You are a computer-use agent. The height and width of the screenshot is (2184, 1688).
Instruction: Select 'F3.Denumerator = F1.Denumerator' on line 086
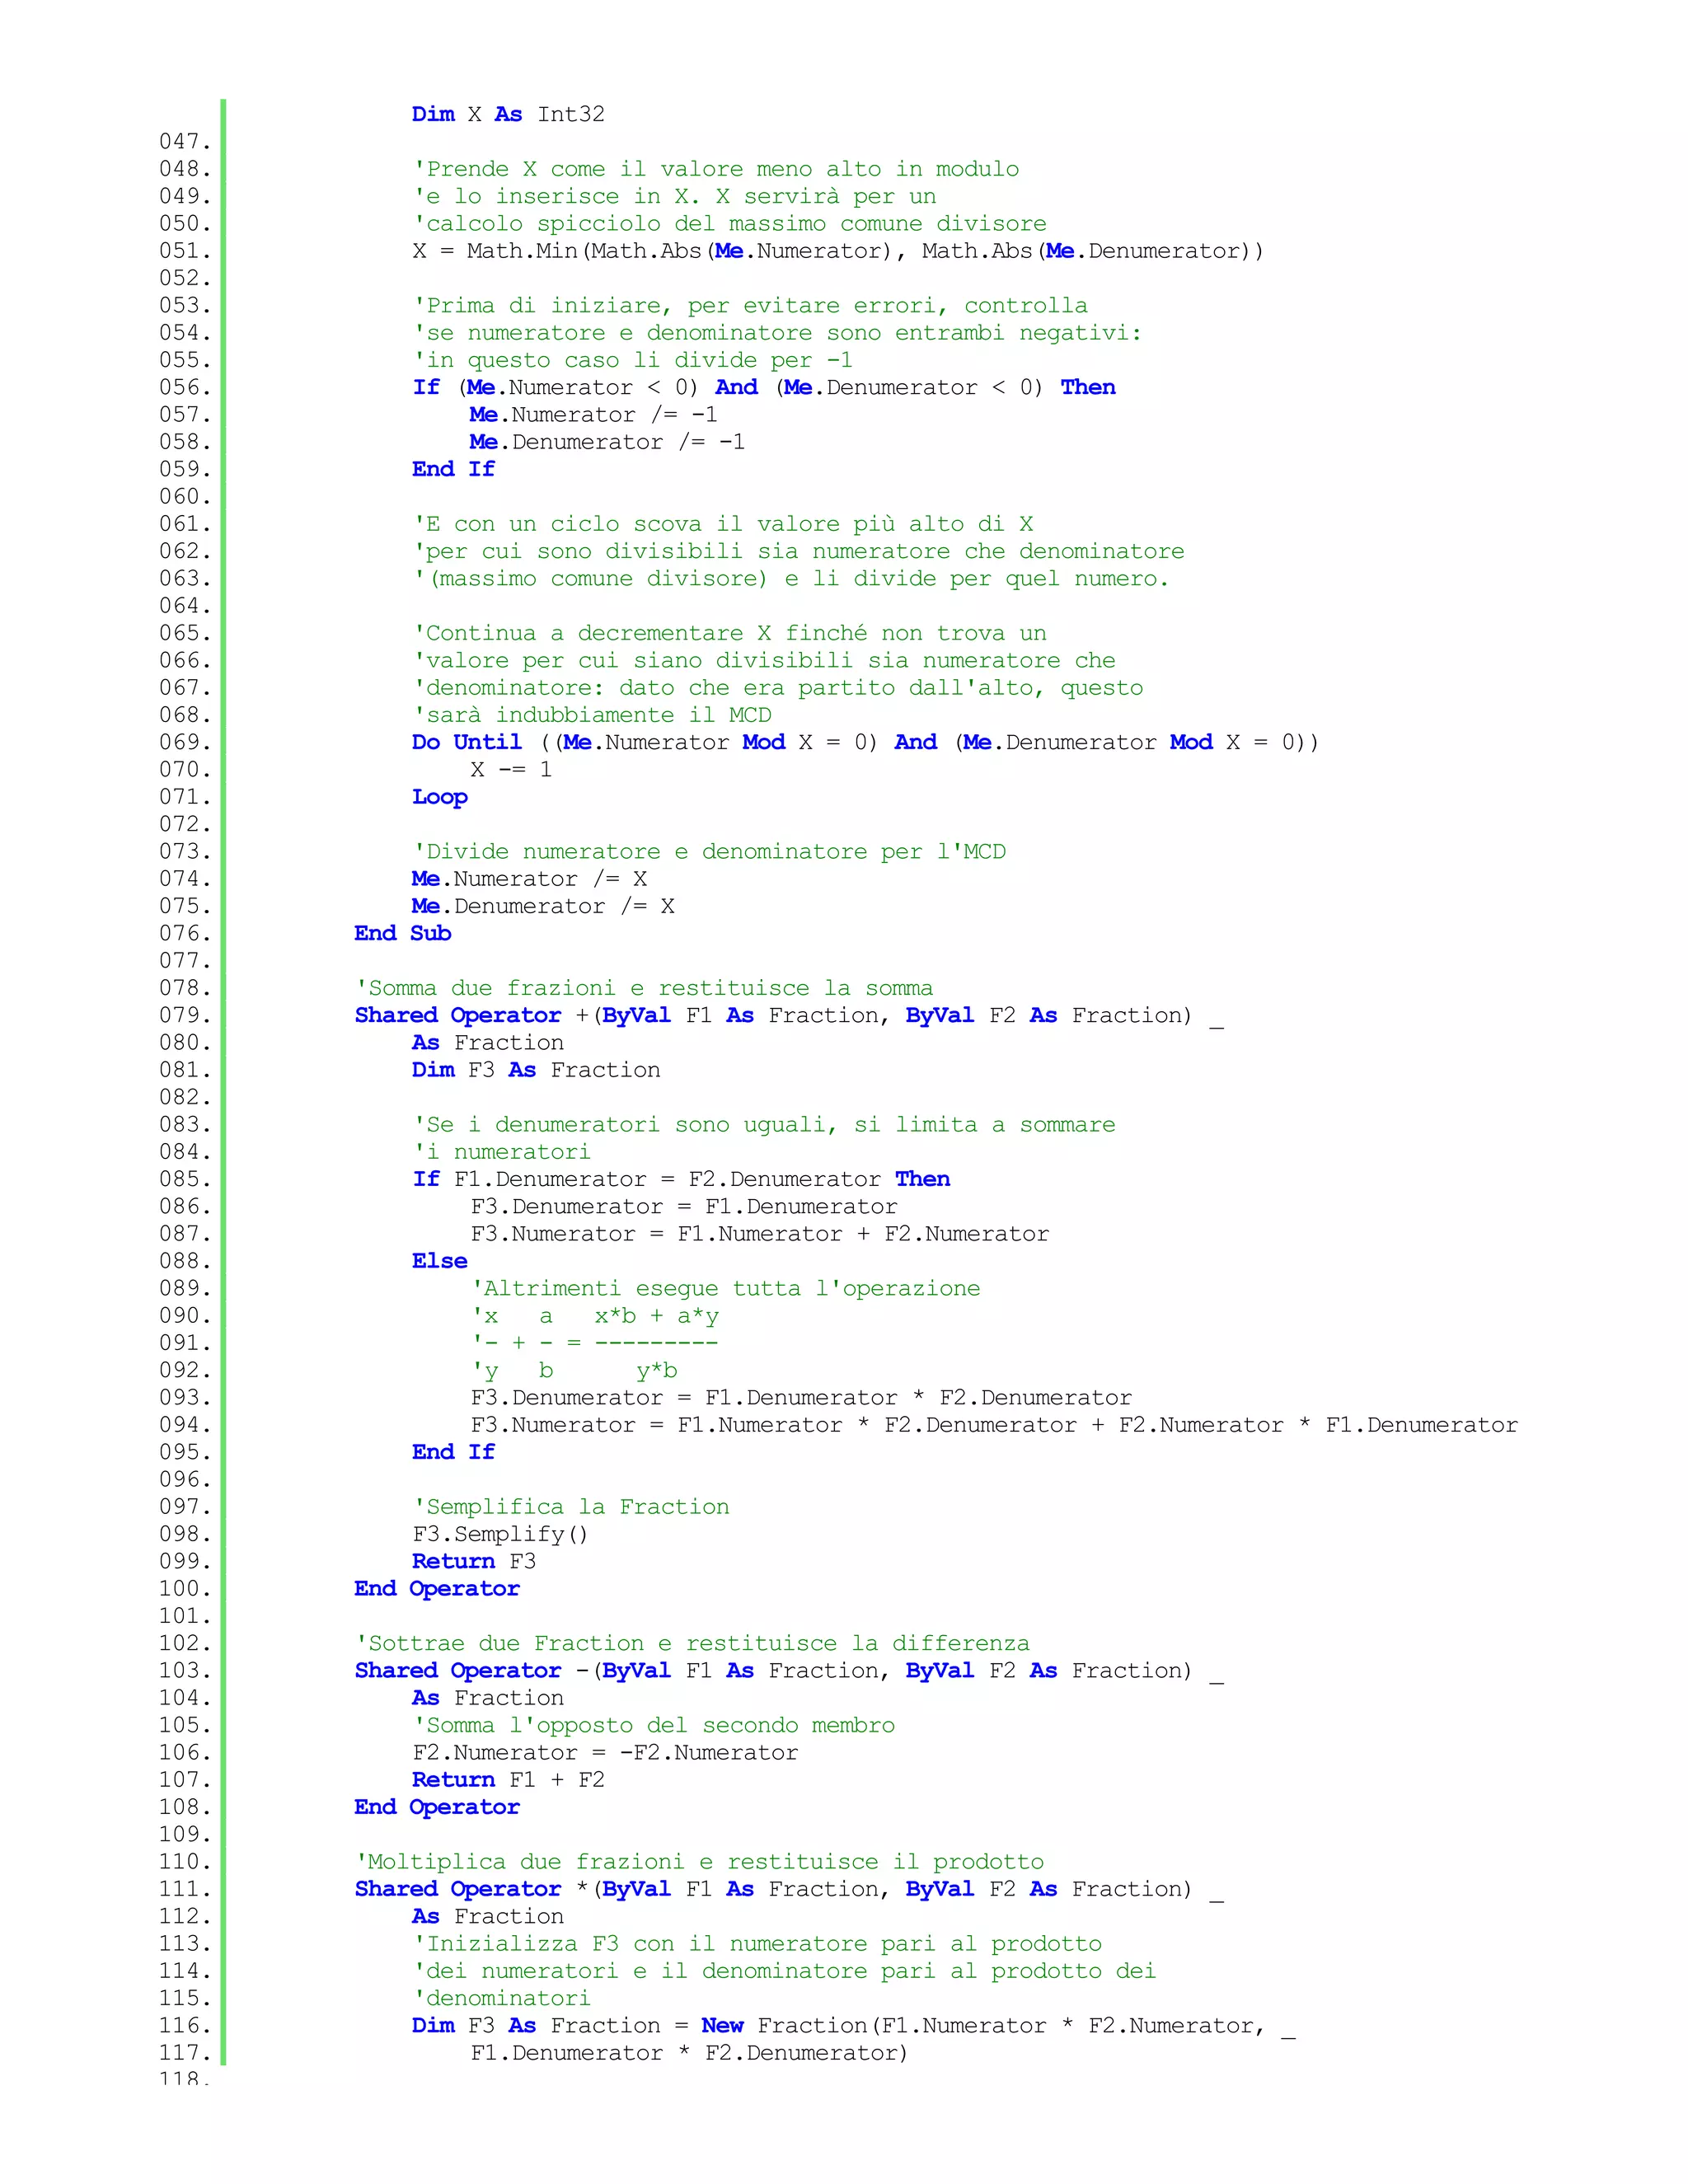pyautogui.click(x=684, y=1207)
